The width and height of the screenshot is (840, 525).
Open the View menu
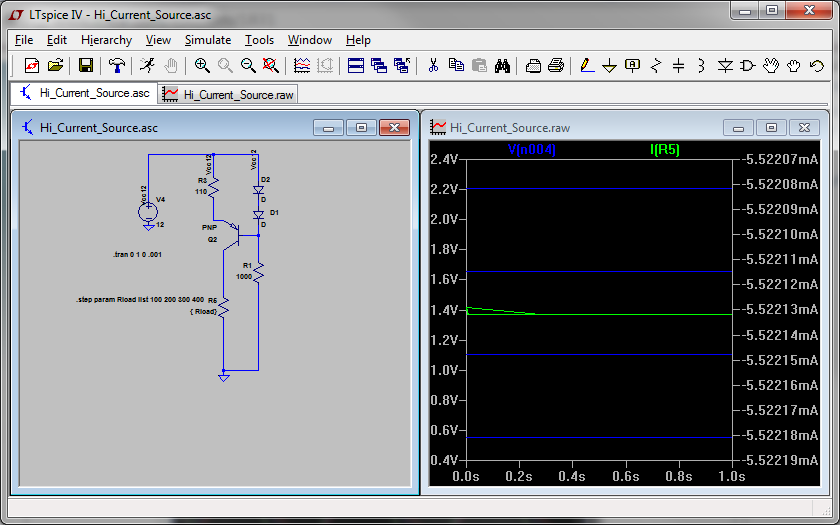(x=159, y=40)
